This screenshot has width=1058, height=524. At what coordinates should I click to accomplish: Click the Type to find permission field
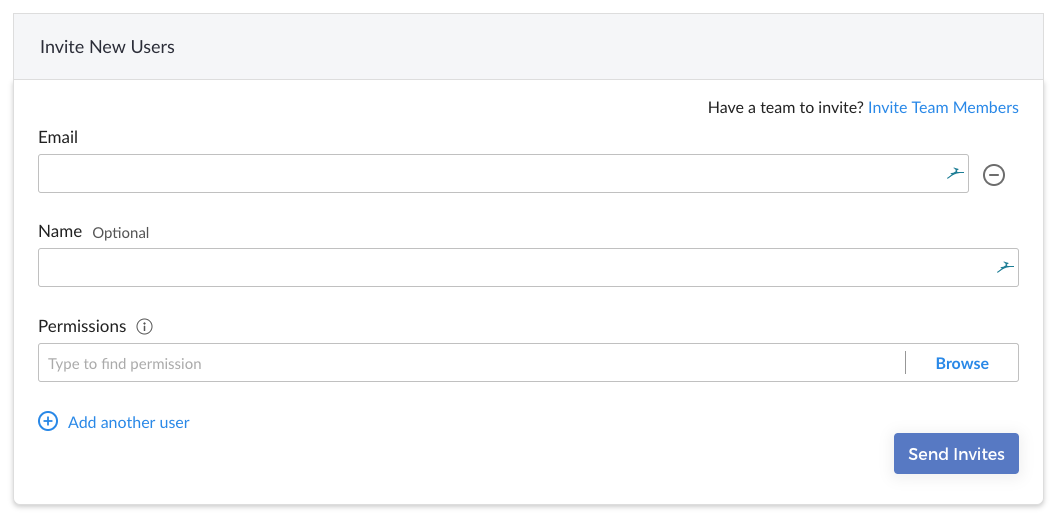pyautogui.click(x=471, y=363)
